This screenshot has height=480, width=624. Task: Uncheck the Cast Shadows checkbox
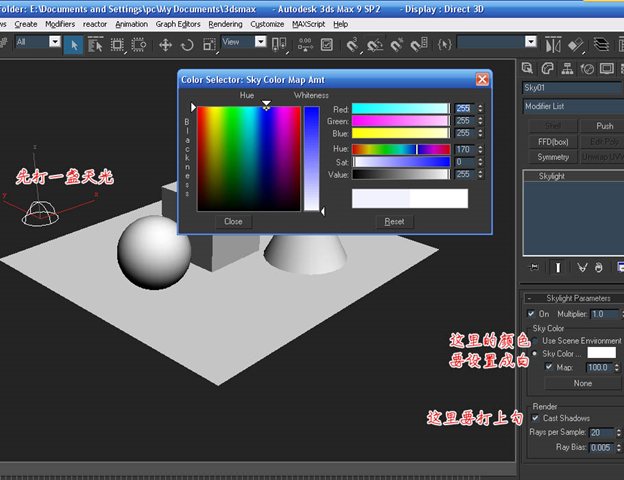tap(535, 418)
